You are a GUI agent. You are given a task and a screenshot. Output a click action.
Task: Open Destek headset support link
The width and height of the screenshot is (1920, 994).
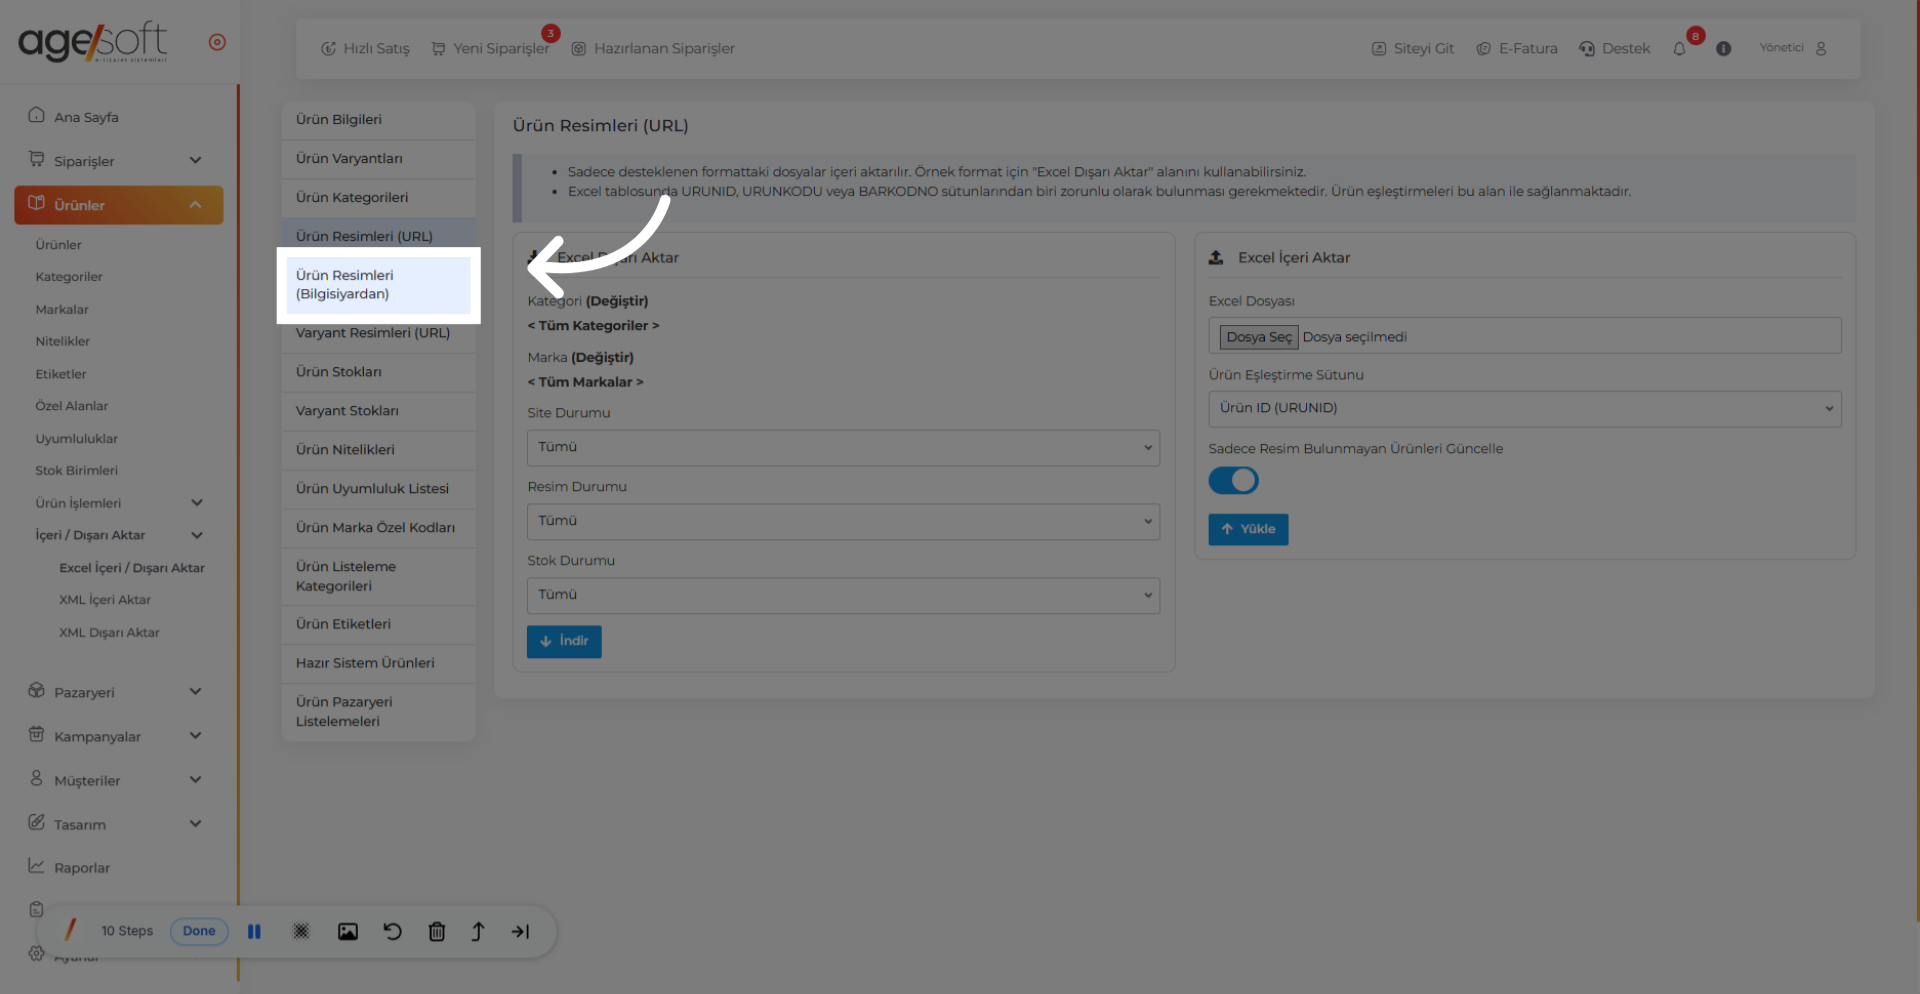click(1614, 48)
